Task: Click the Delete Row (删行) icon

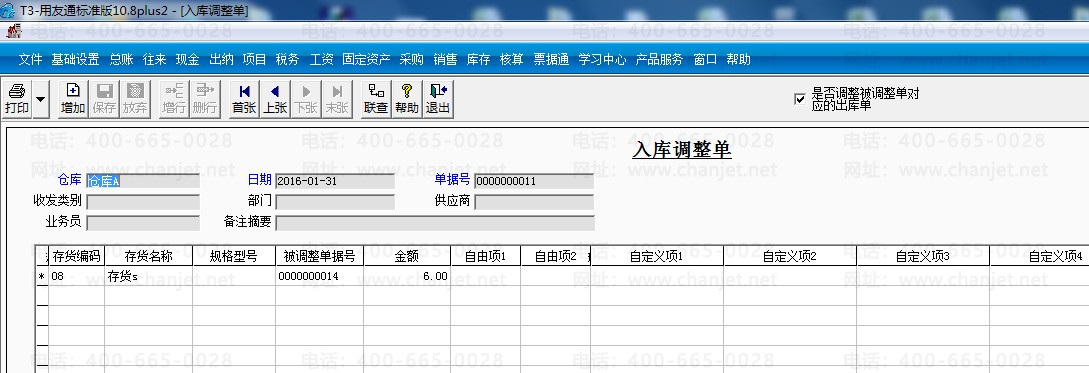Action: (204, 99)
